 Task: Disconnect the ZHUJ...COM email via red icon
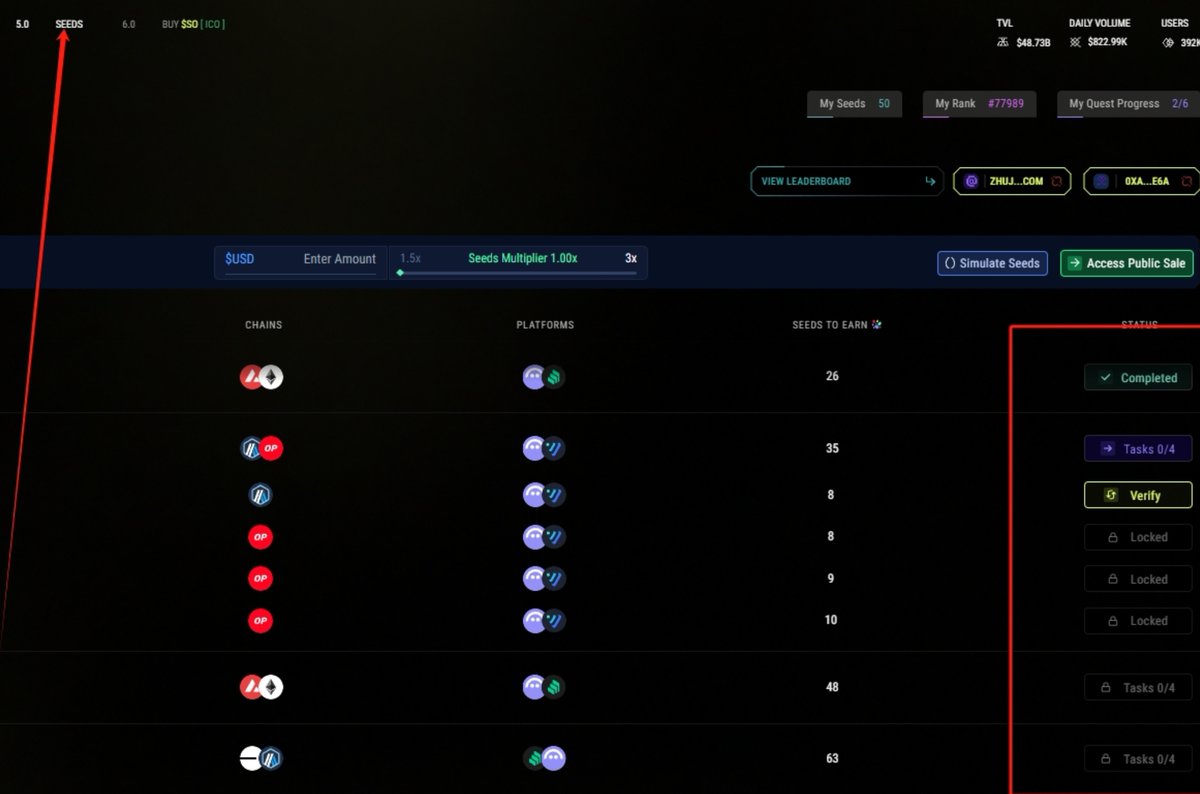1058,181
